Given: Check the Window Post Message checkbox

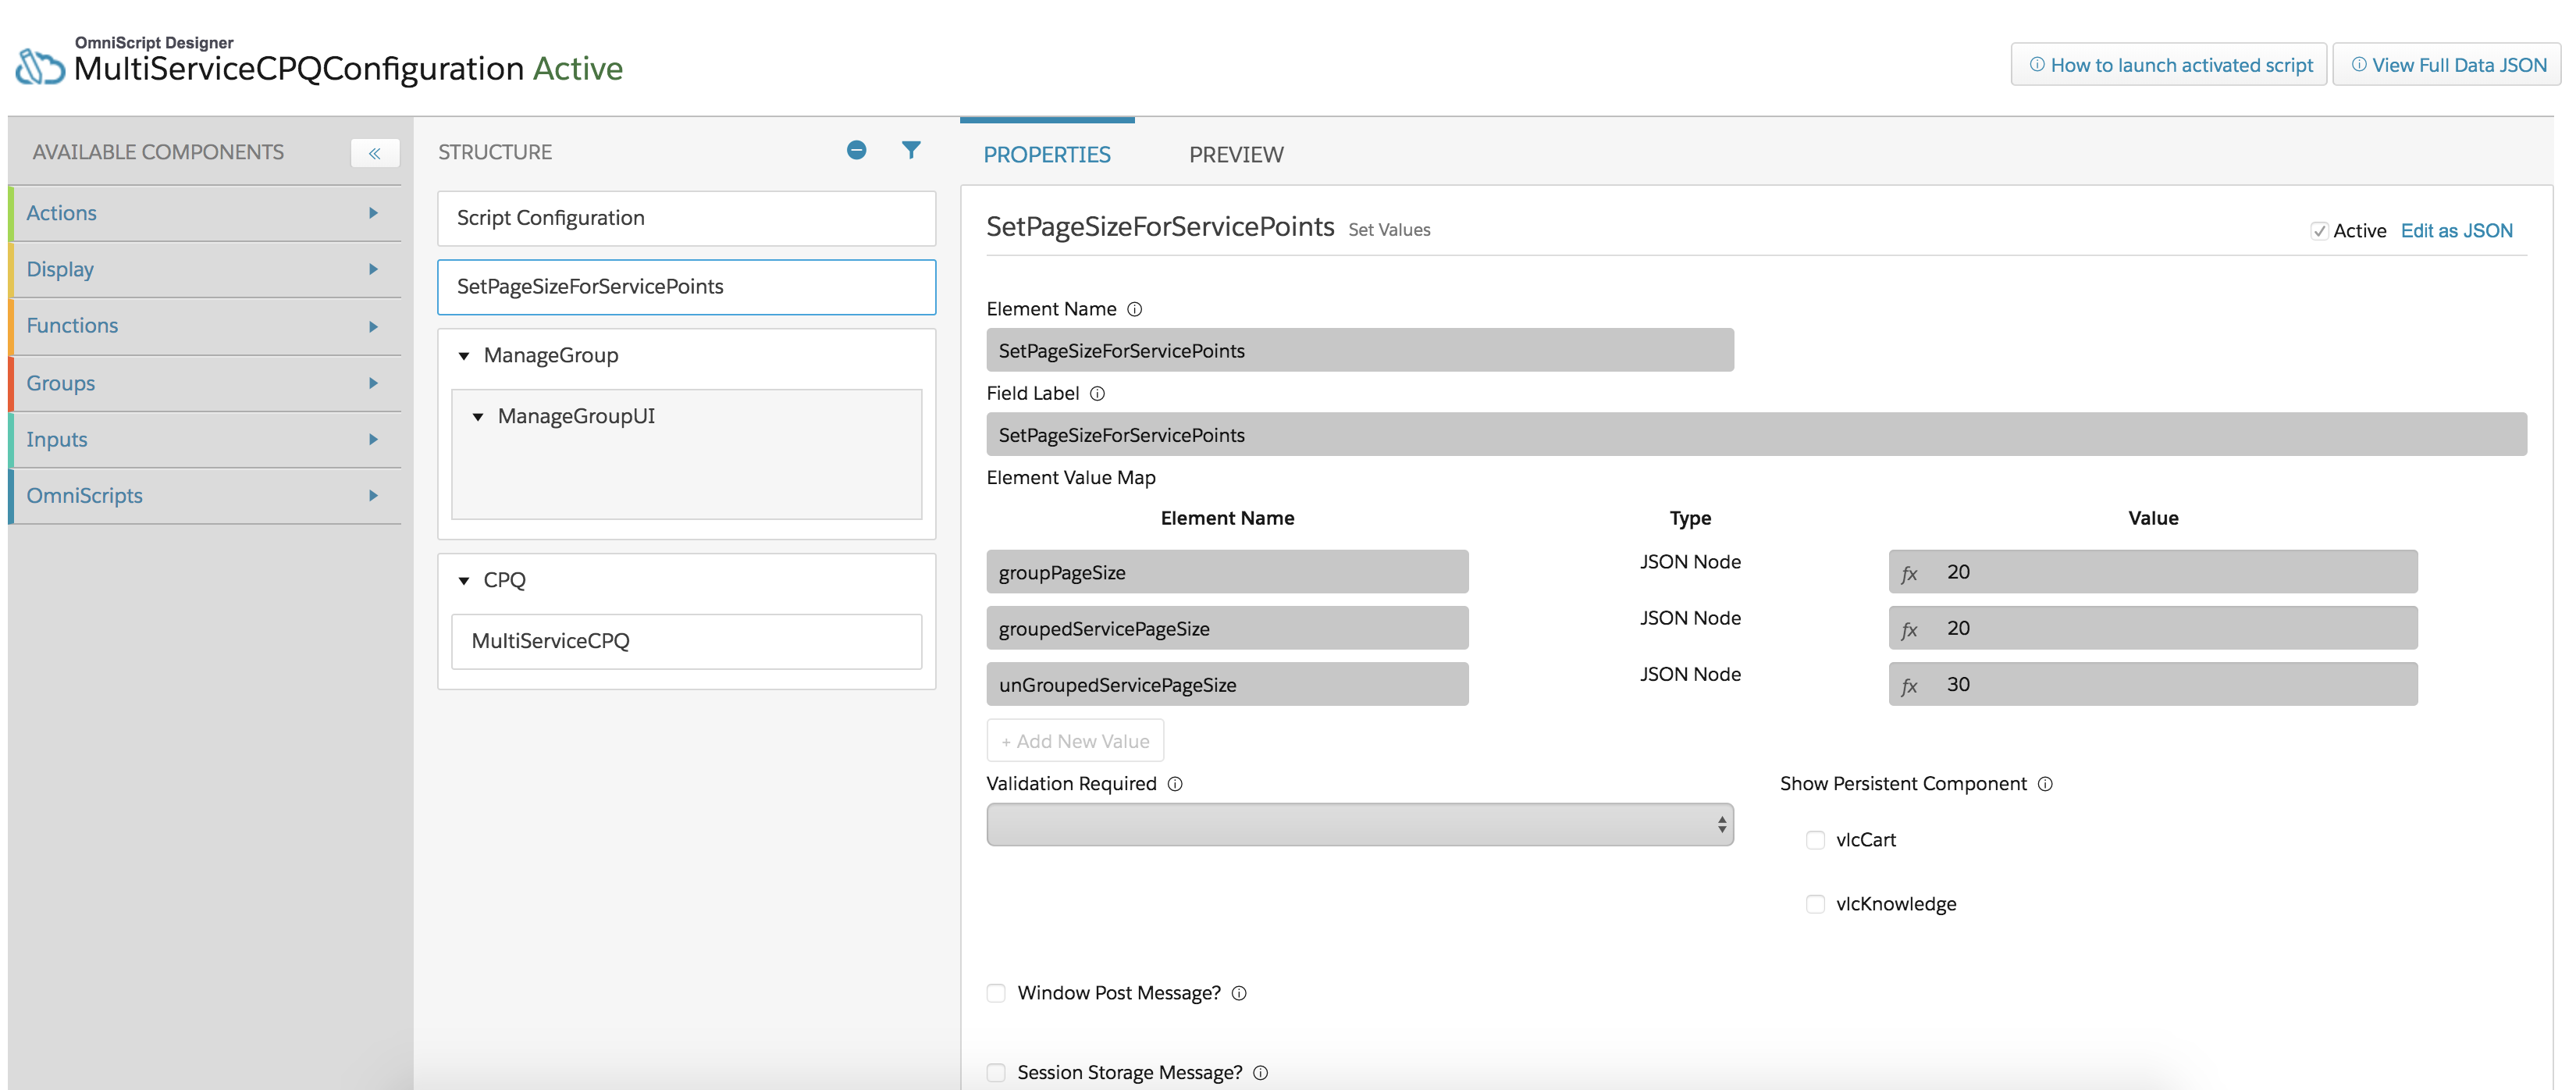Looking at the screenshot, I should coord(996,993).
